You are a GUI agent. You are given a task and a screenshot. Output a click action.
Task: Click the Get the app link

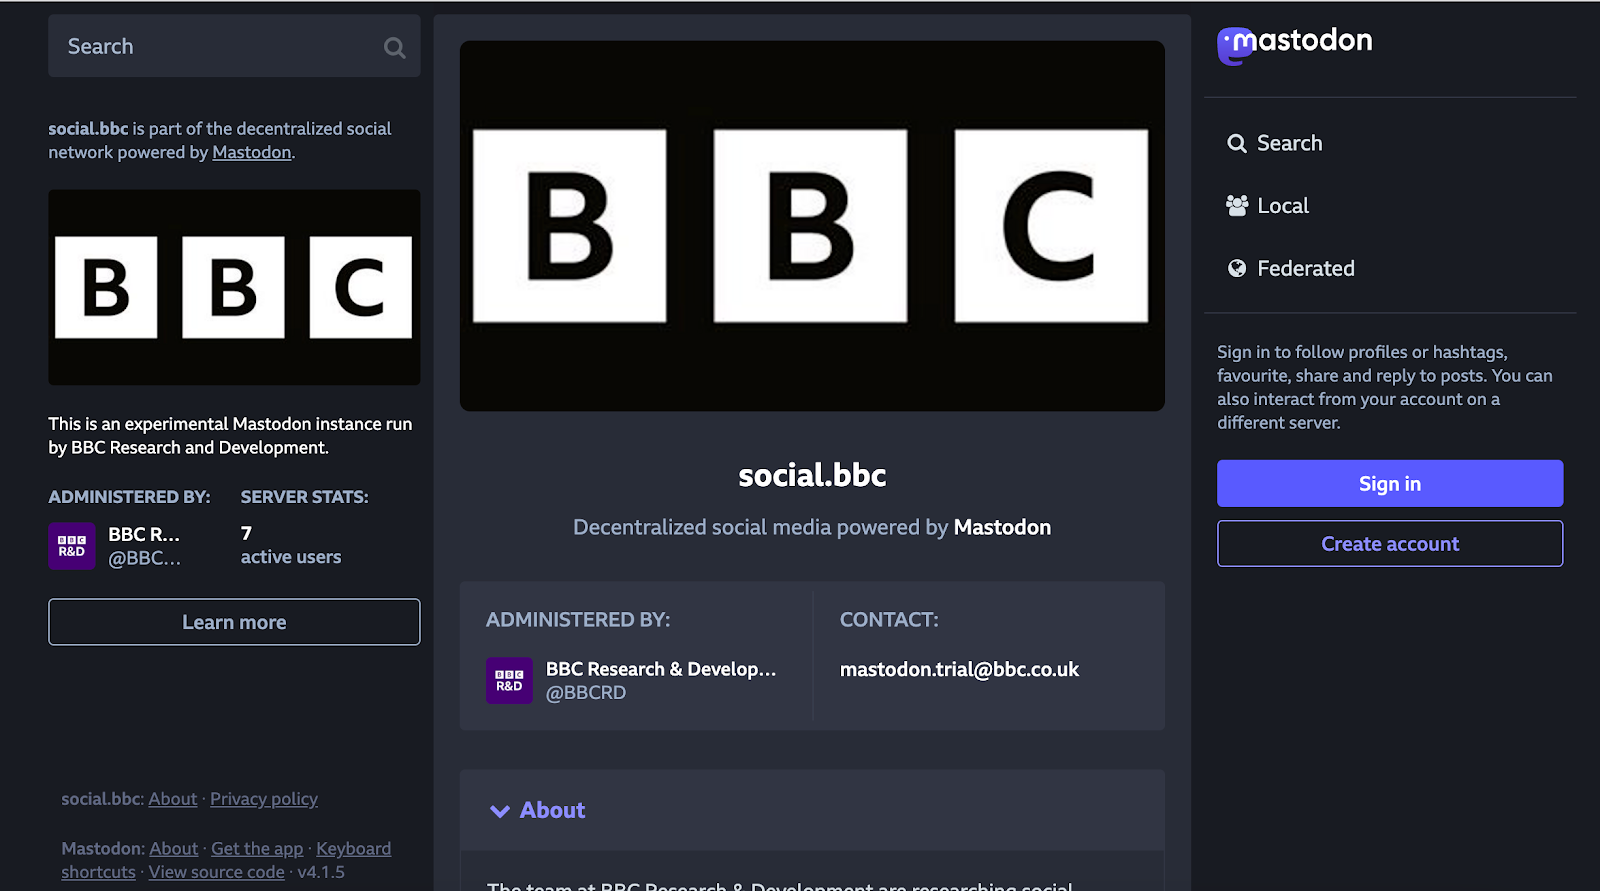point(257,849)
